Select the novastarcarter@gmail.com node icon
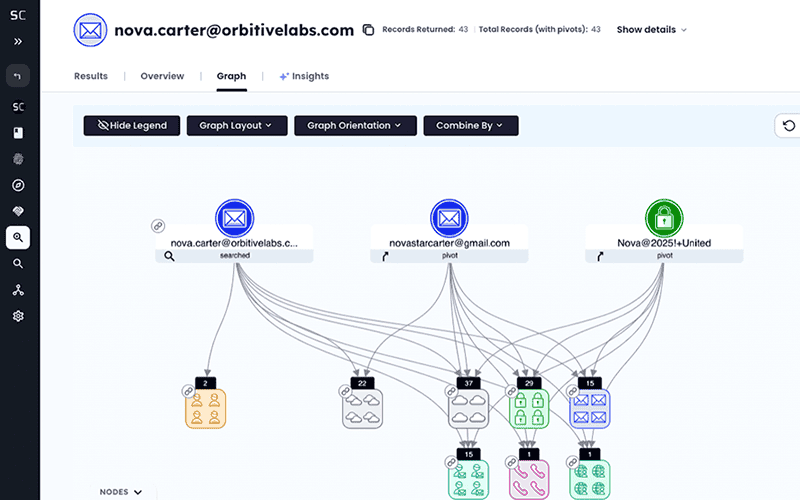Image resolution: width=800 pixels, height=500 pixels. [x=449, y=218]
